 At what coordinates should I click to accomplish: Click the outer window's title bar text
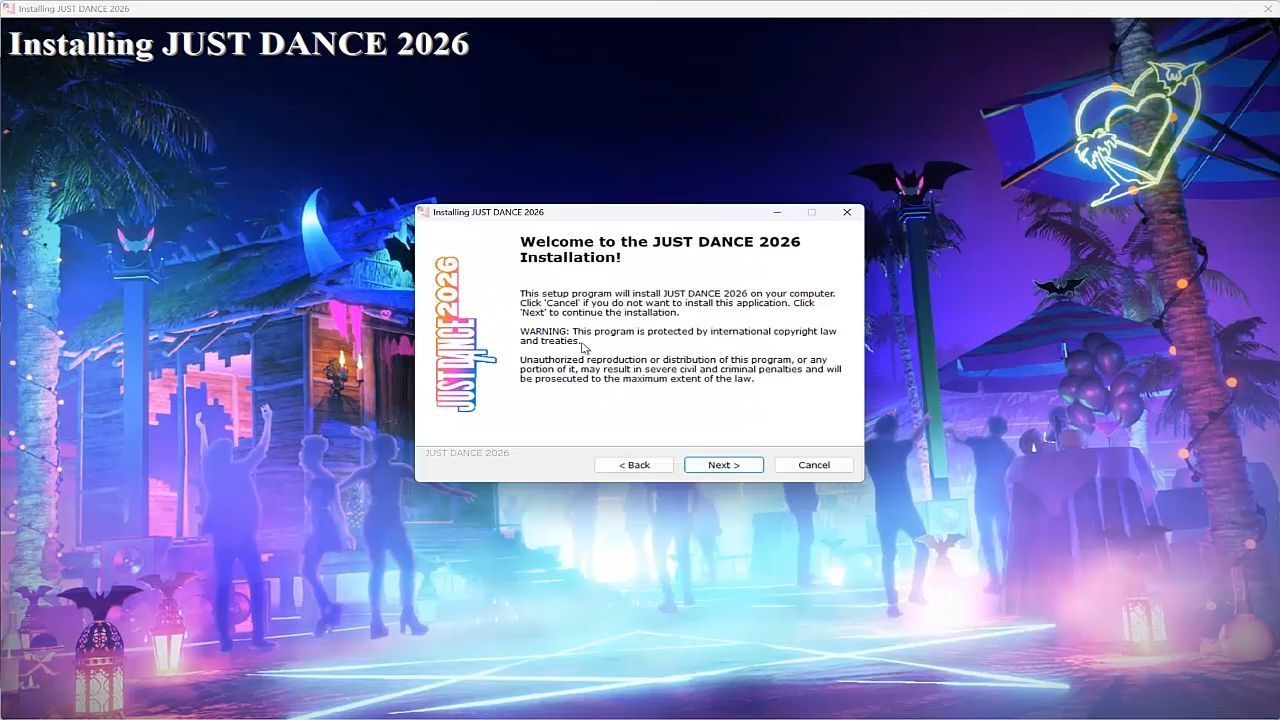tap(73, 9)
